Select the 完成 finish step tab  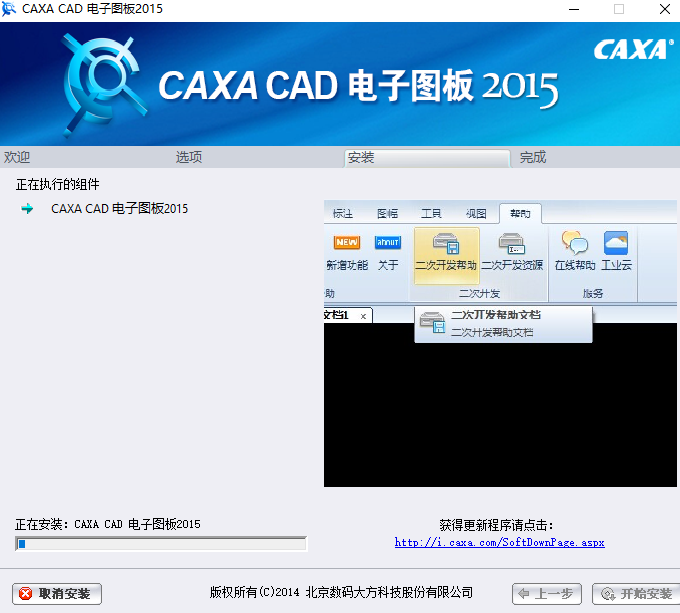533,157
